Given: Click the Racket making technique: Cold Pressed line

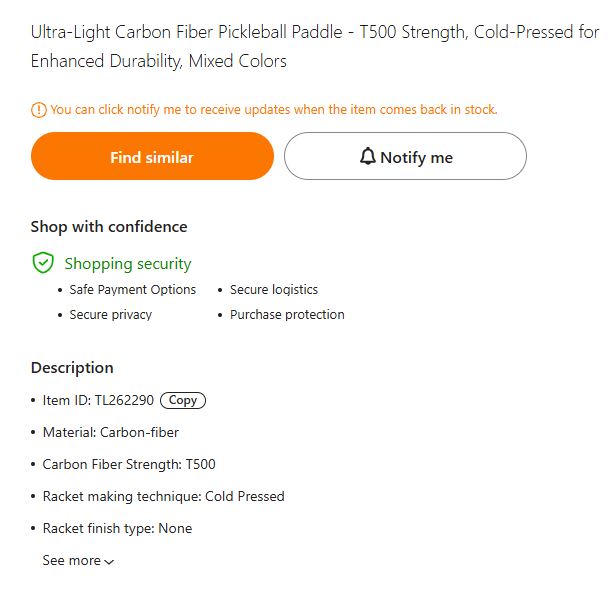Looking at the screenshot, I should 163,496.
